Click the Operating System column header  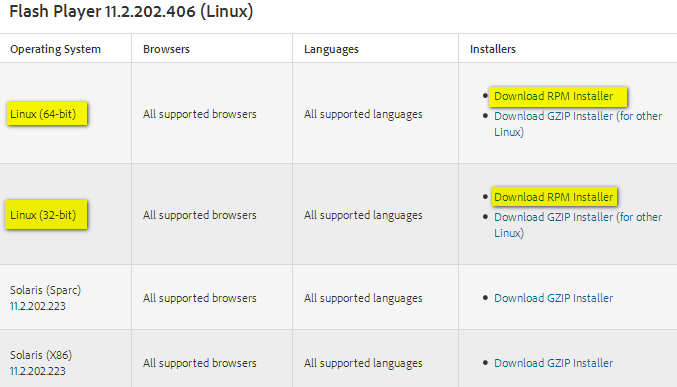pos(55,49)
